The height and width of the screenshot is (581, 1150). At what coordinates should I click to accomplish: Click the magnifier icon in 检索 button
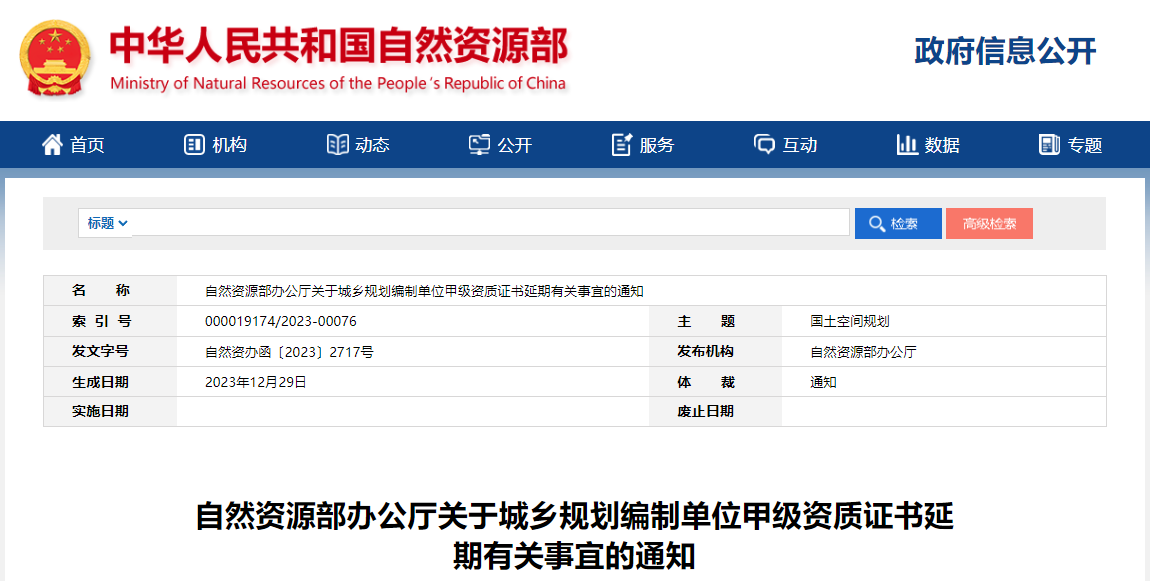(876, 224)
